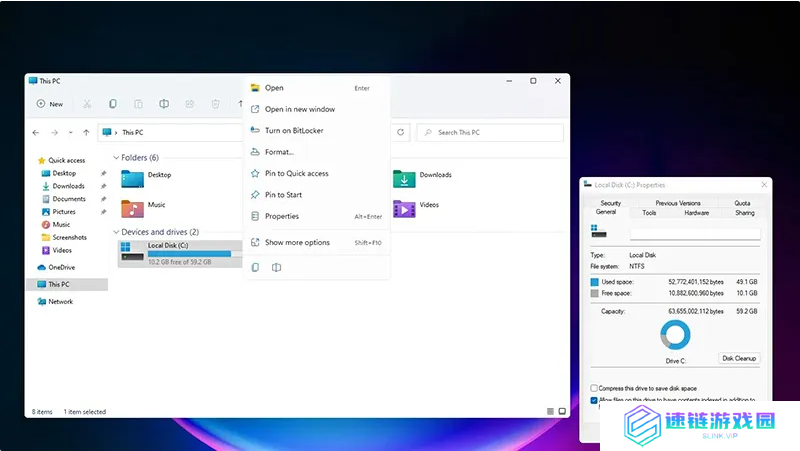Open the Videos folder icon
Viewport: 800px width, 451px height.
click(x=404, y=209)
